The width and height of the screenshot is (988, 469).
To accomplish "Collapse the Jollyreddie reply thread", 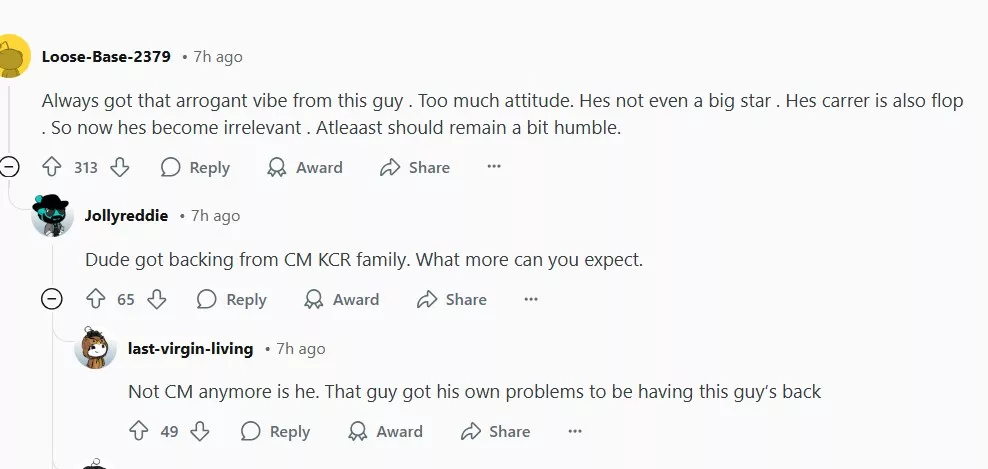I will [52, 299].
